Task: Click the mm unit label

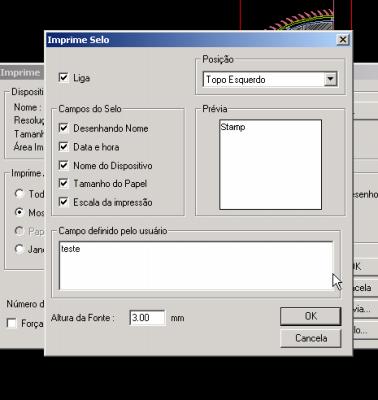Action: click(x=177, y=318)
